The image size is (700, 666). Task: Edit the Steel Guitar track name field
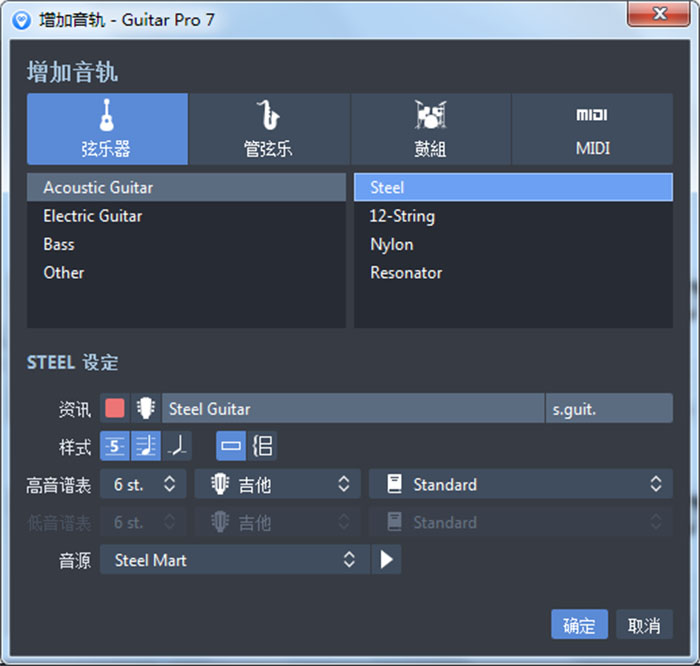(x=352, y=408)
